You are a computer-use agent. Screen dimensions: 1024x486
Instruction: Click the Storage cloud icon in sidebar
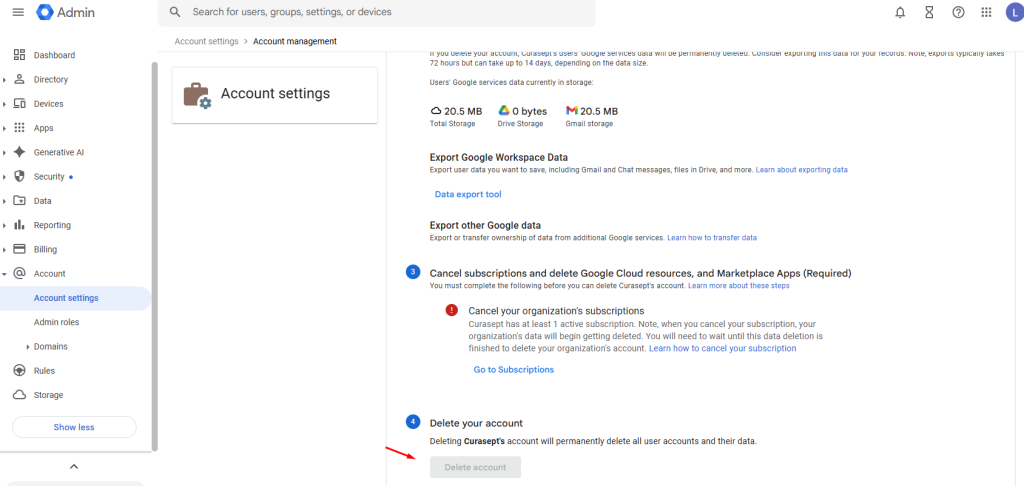tap(20, 395)
